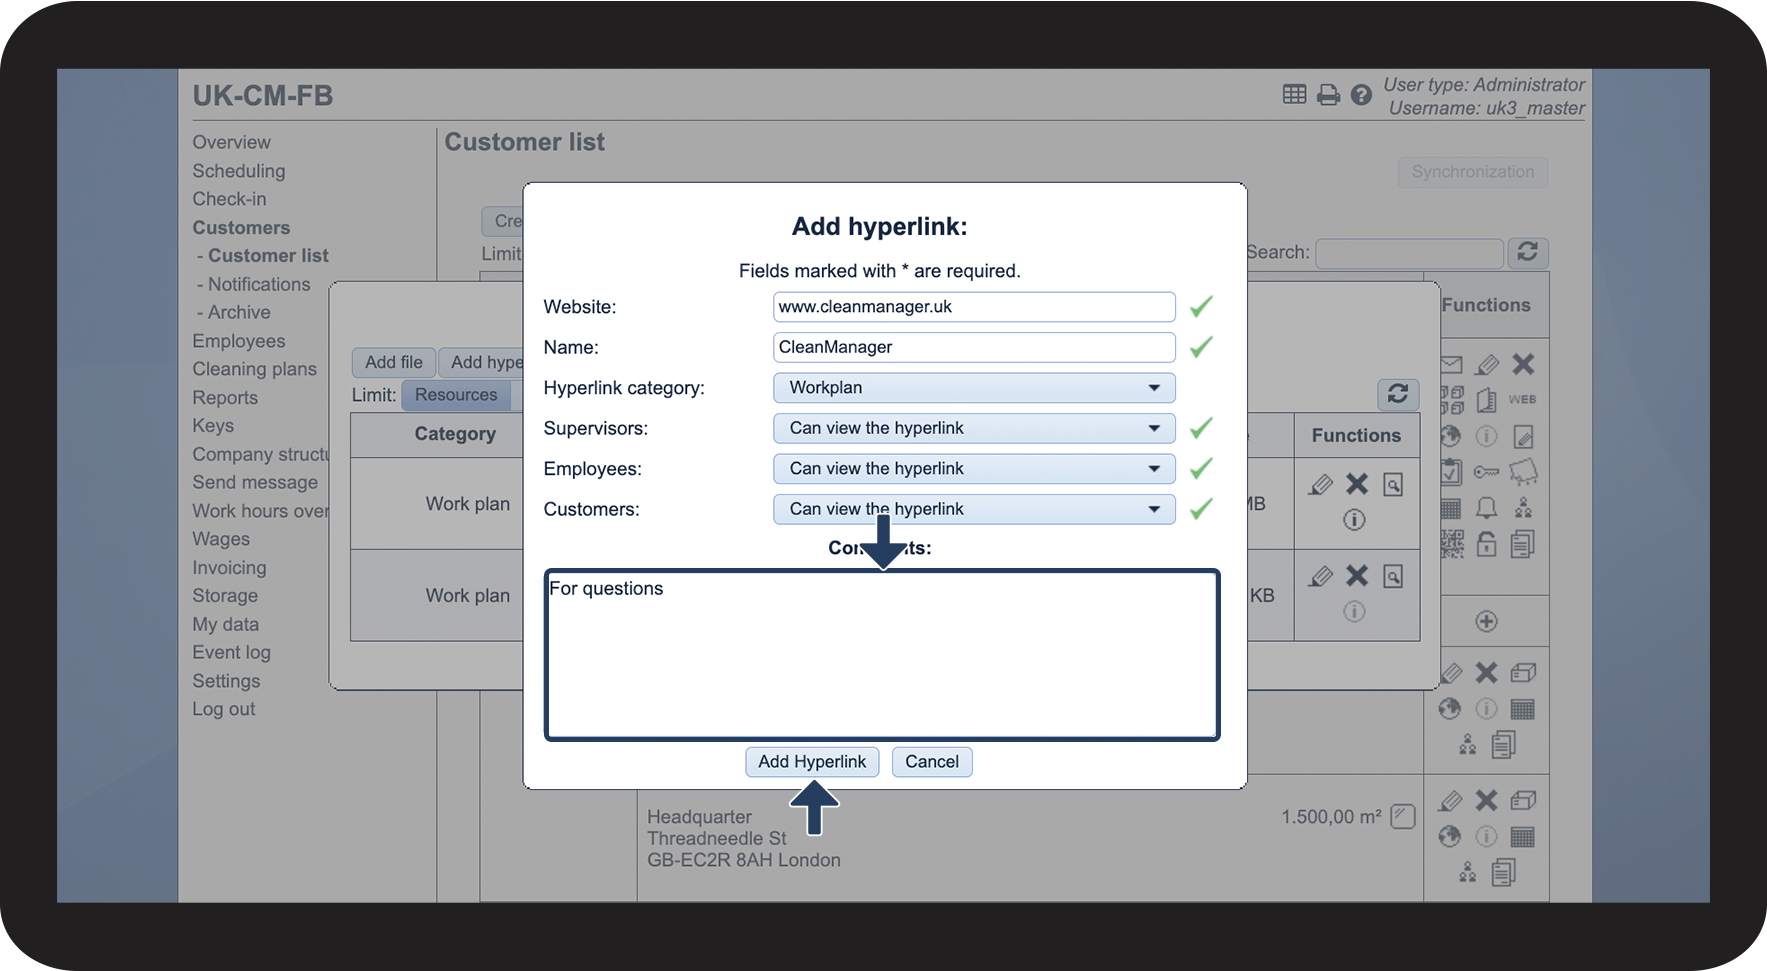Screen dimensions: 1767x971
Task: Focus the Comments text area
Action: 882,655
